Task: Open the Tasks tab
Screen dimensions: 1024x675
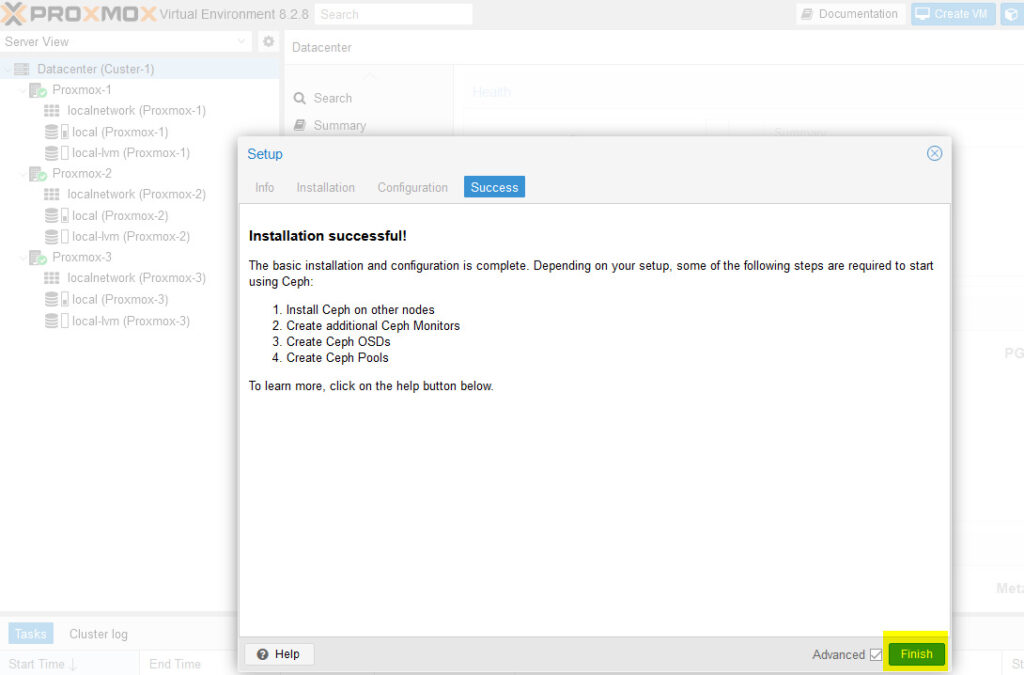Action: point(31,634)
